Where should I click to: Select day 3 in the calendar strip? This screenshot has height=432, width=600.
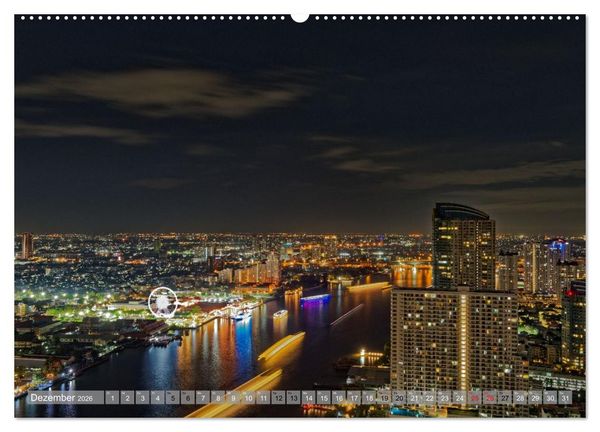point(142,398)
